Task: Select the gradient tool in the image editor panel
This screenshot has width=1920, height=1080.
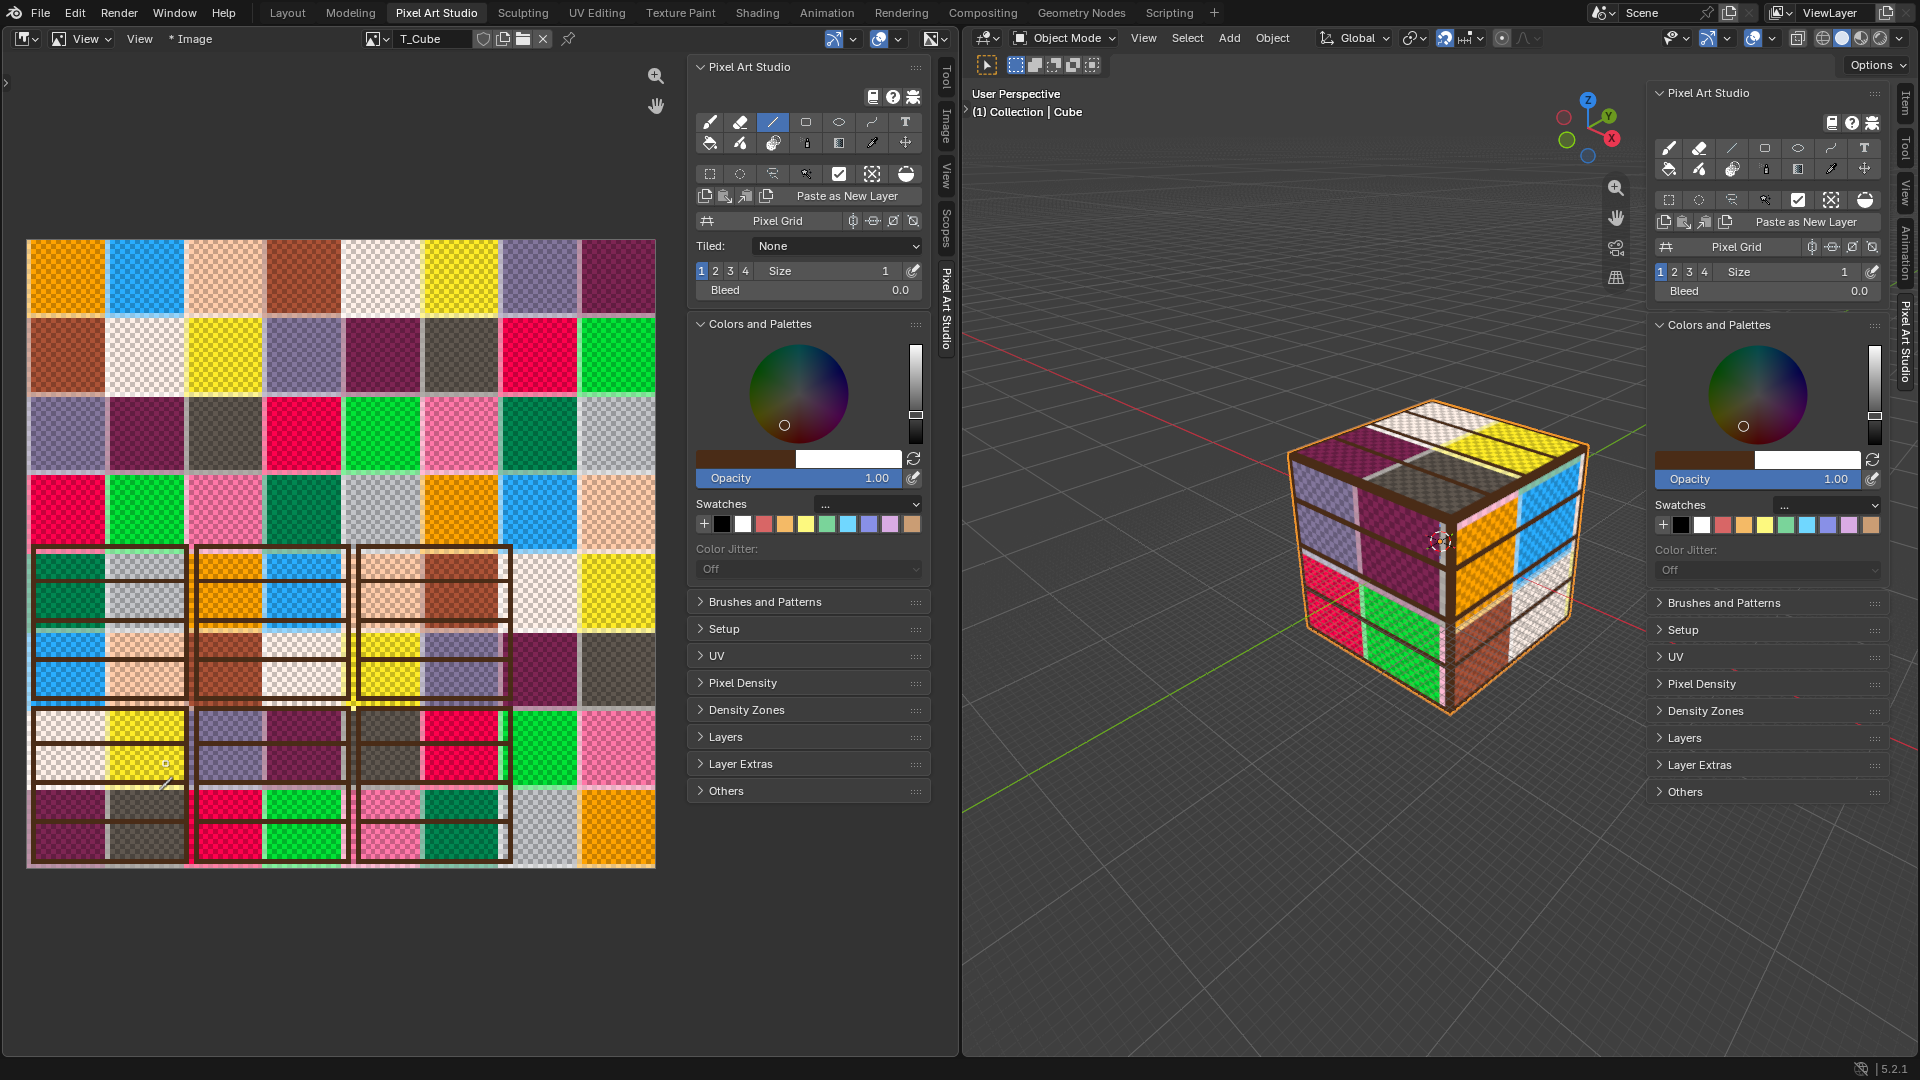Action: click(x=839, y=143)
